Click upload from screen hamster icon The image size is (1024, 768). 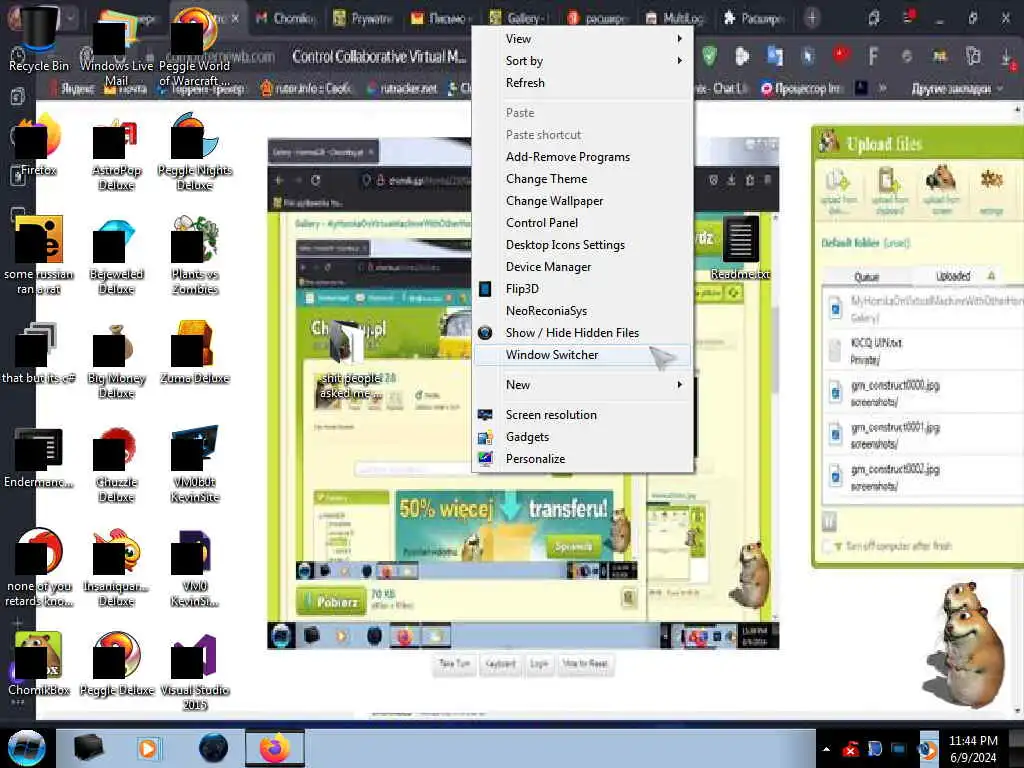941,189
